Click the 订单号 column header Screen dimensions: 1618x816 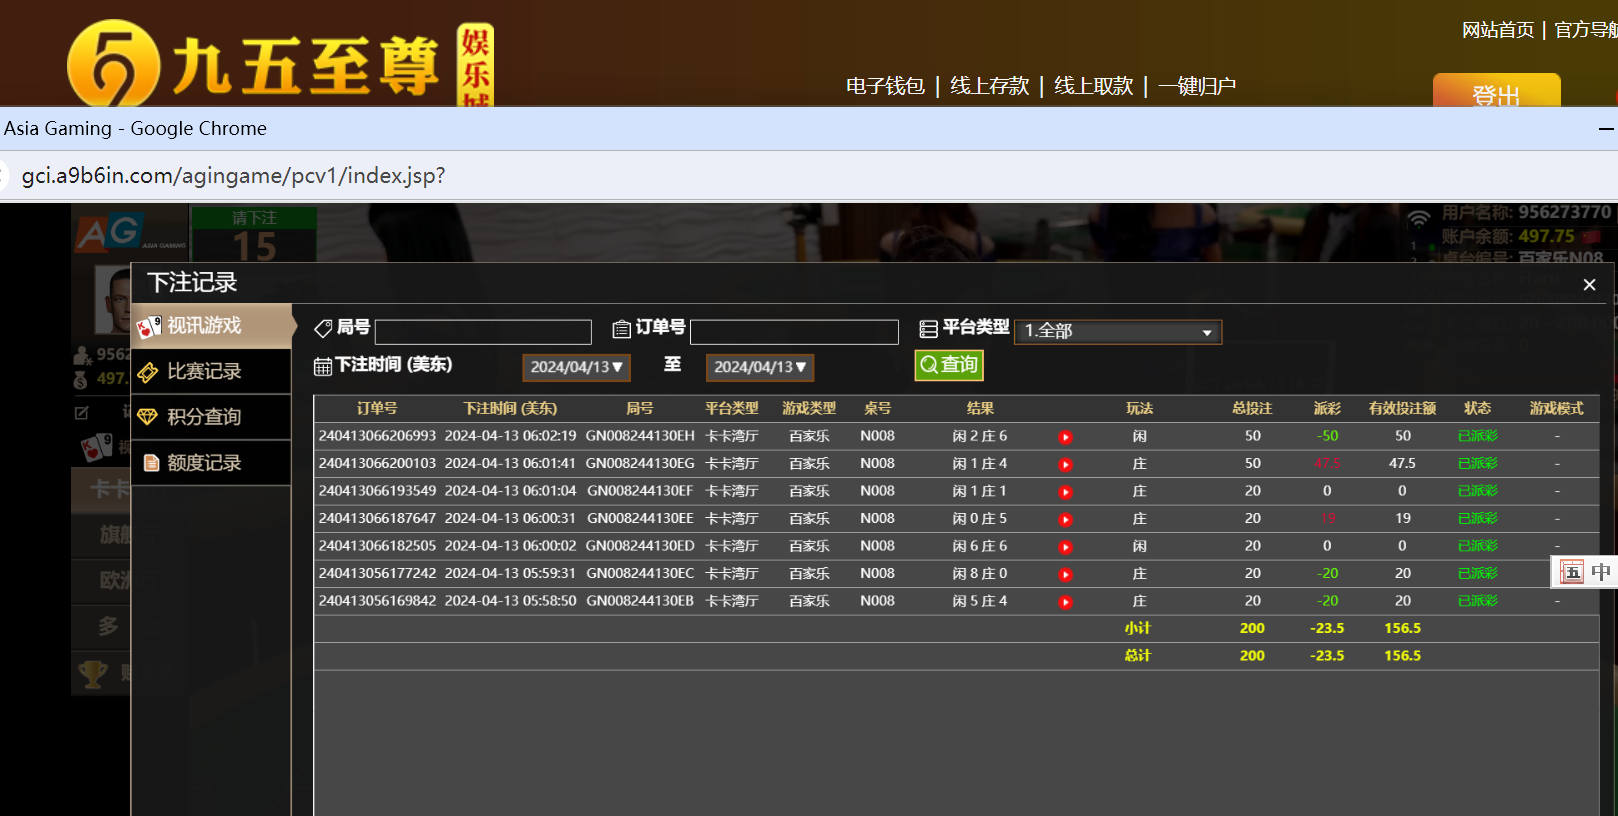coord(377,408)
